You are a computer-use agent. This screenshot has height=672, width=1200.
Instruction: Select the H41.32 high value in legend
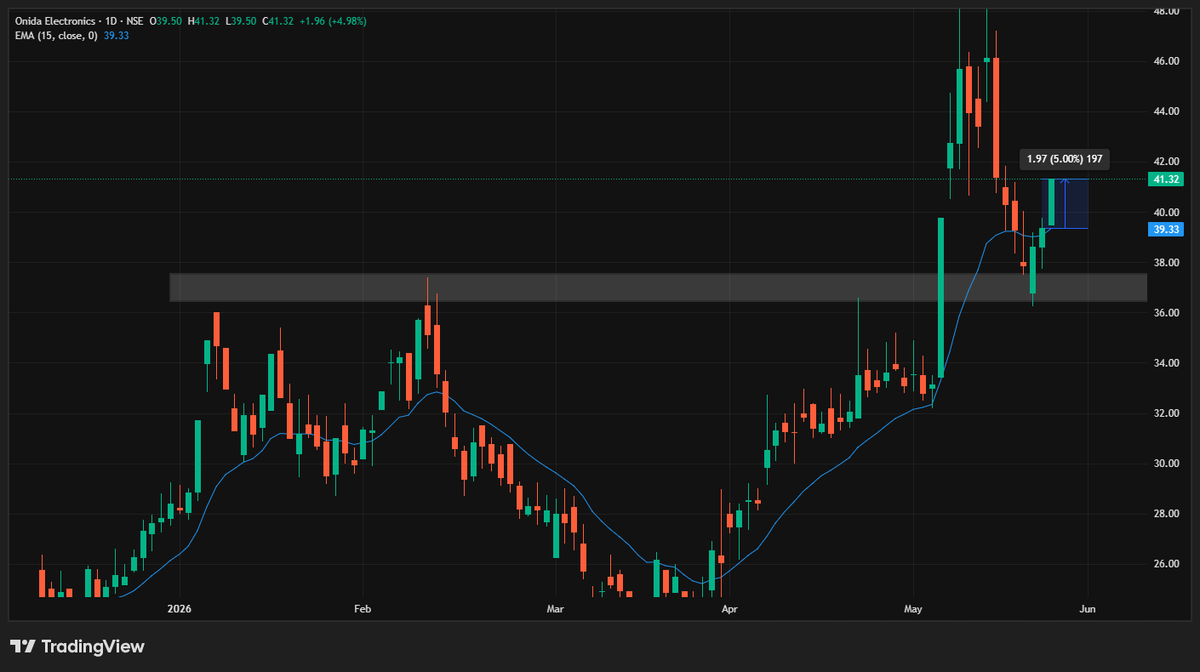click(x=204, y=20)
